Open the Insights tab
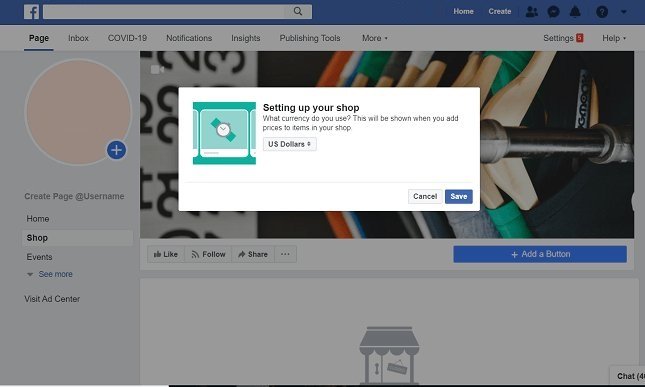645x387 pixels. [x=246, y=38]
